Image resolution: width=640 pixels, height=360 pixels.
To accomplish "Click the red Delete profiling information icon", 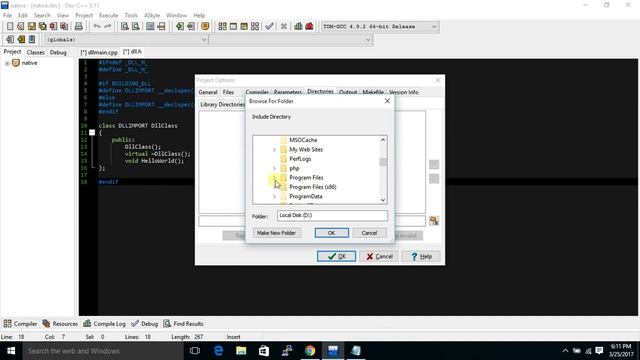I will (309, 27).
